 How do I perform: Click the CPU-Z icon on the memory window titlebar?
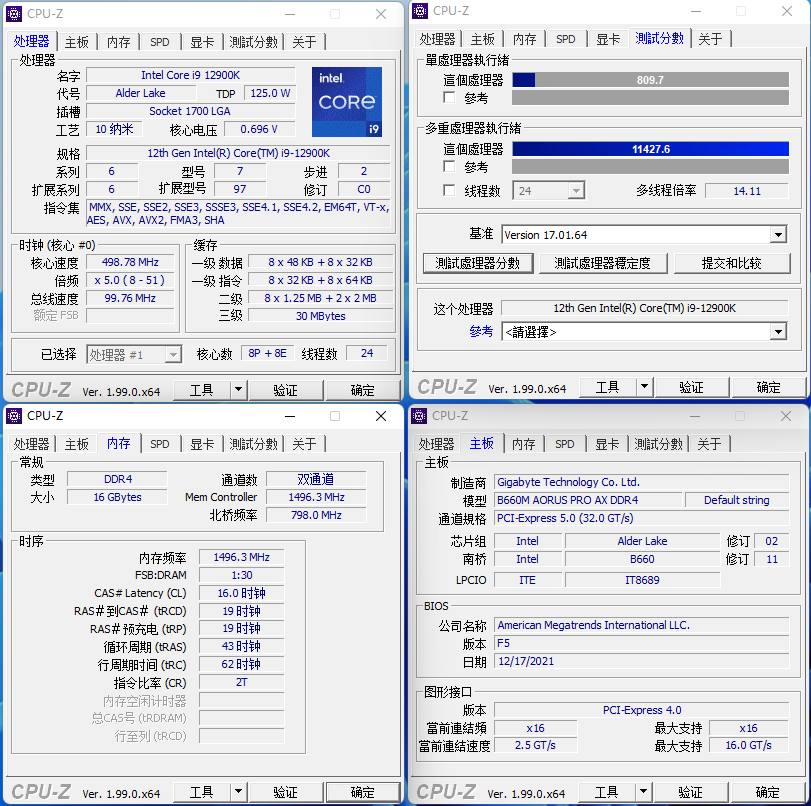point(12,415)
